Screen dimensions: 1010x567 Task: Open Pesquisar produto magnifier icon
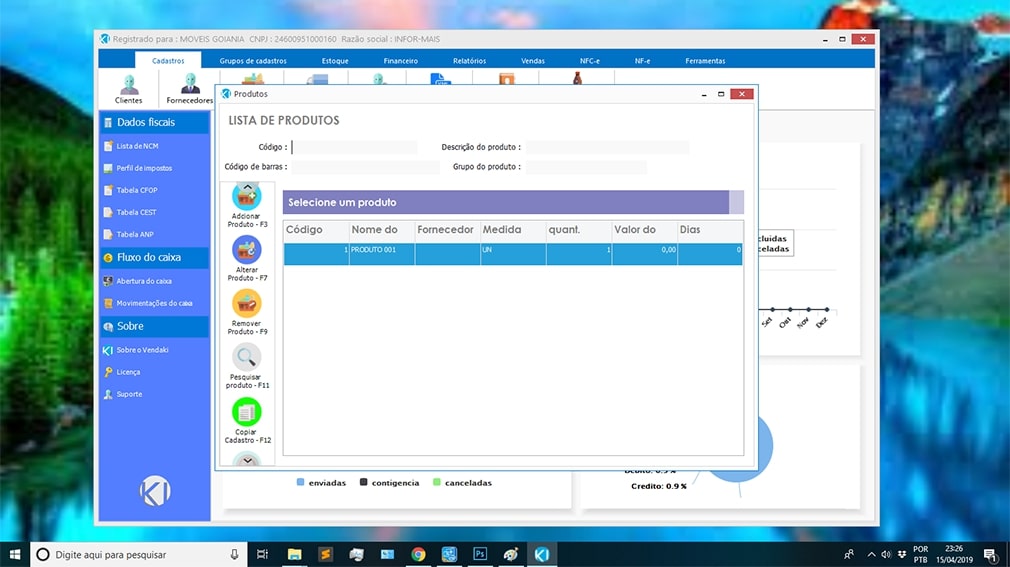coord(246,357)
